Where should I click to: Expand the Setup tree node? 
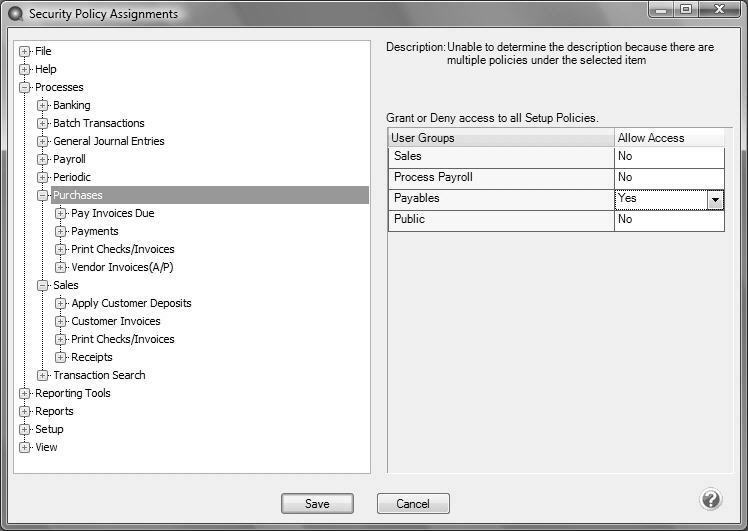pos(25,430)
